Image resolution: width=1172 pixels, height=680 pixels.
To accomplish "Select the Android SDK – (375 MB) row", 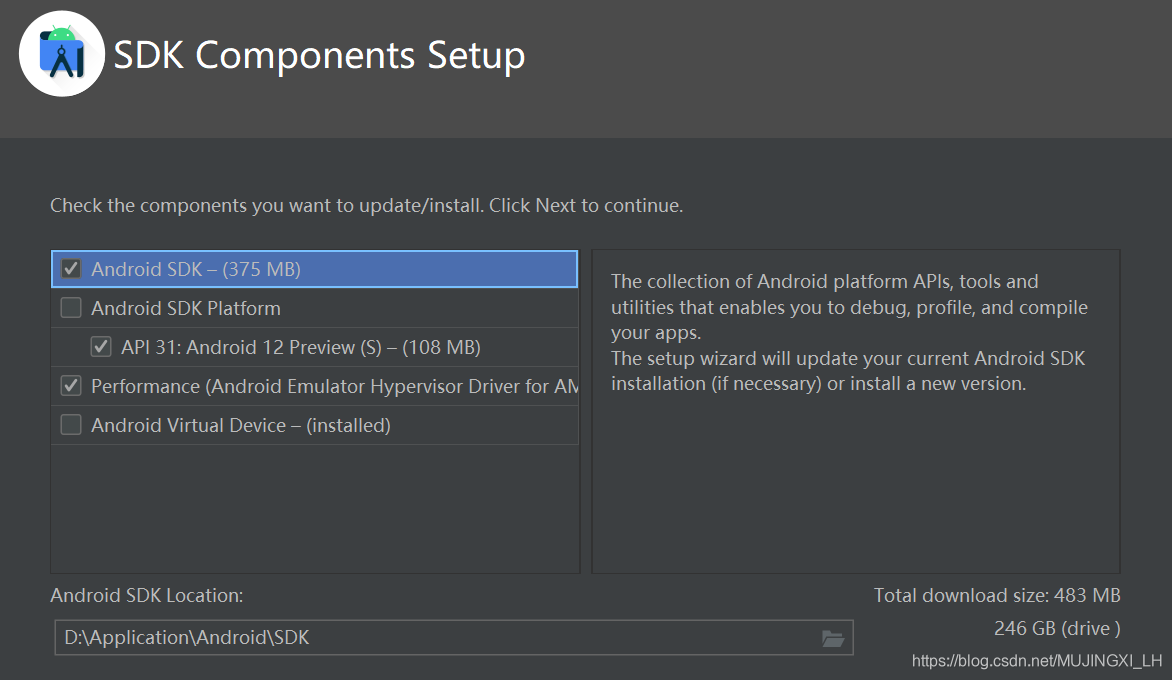I will (x=196, y=269).
